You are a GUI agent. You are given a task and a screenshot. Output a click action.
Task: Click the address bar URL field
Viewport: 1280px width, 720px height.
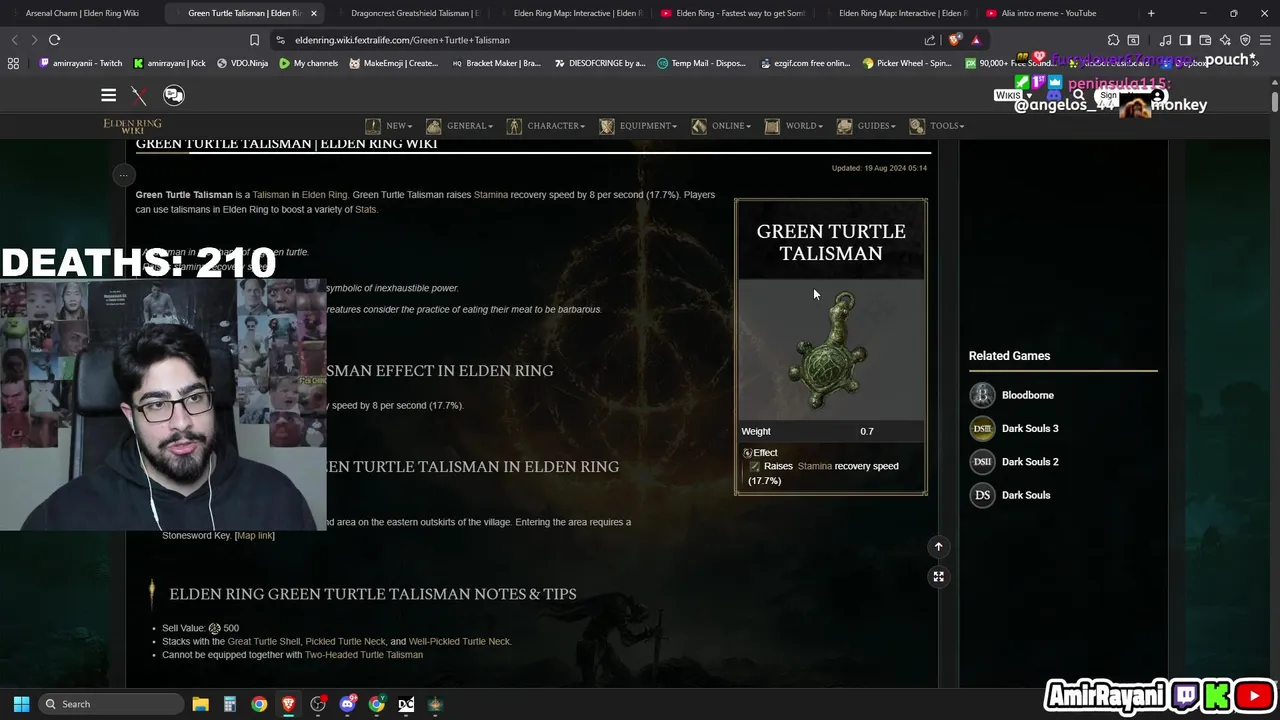click(600, 40)
